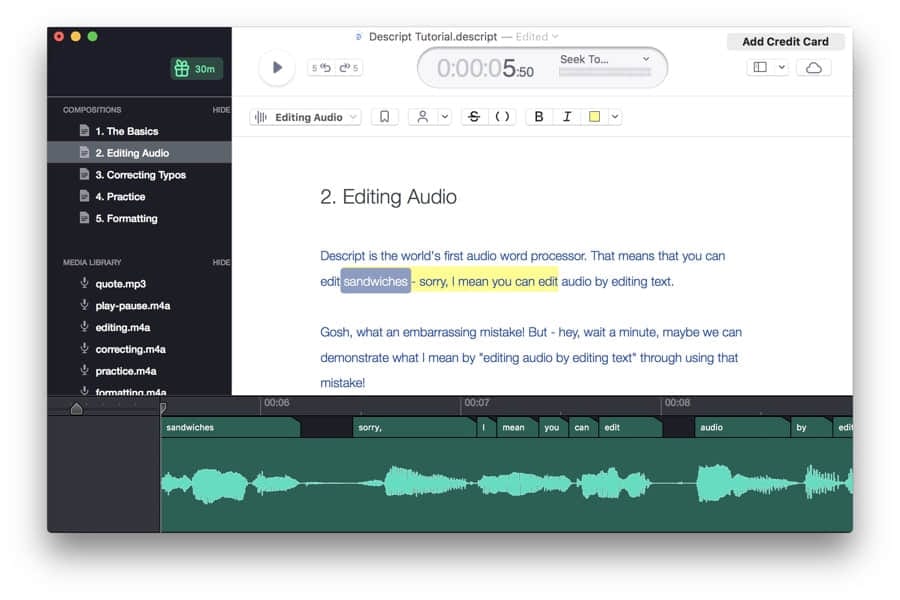
Task: Open layout options dropdown arrow
Action: (x=781, y=67)
